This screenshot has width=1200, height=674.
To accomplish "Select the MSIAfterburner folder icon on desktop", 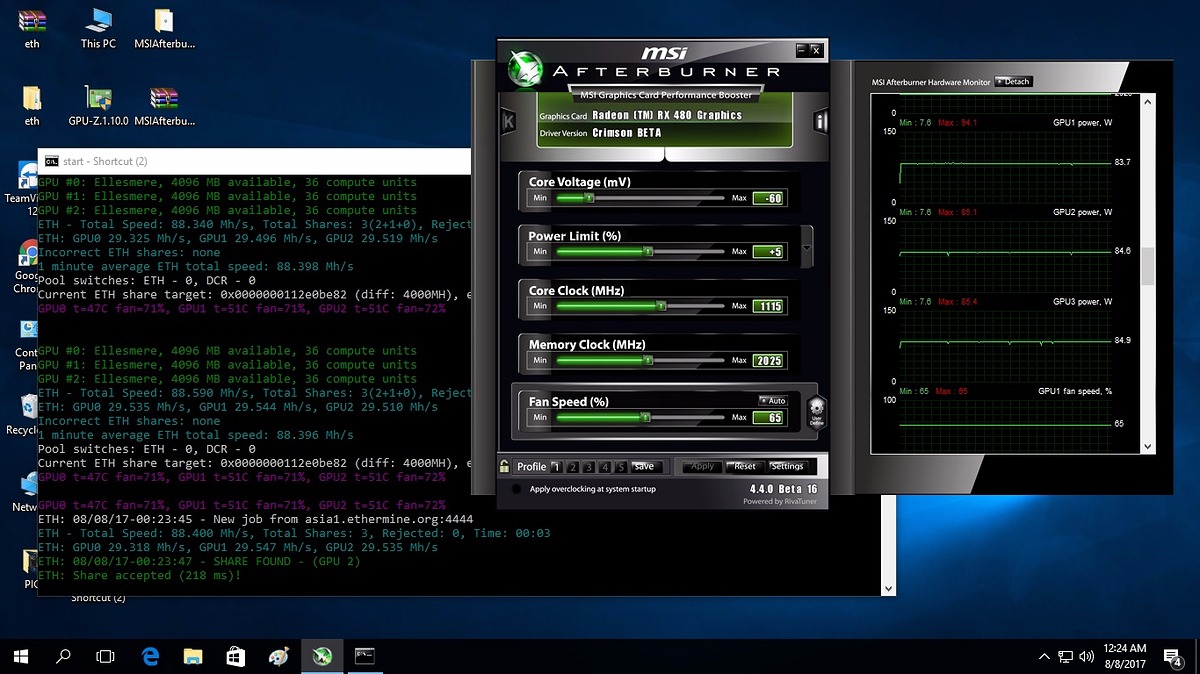I will [164, 29].
